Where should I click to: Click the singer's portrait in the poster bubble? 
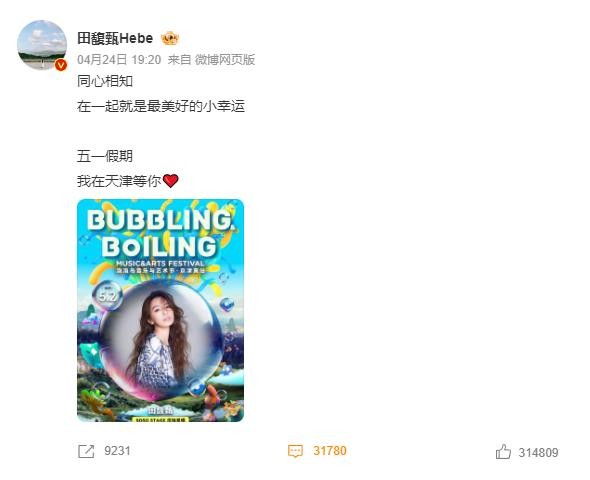160,339
